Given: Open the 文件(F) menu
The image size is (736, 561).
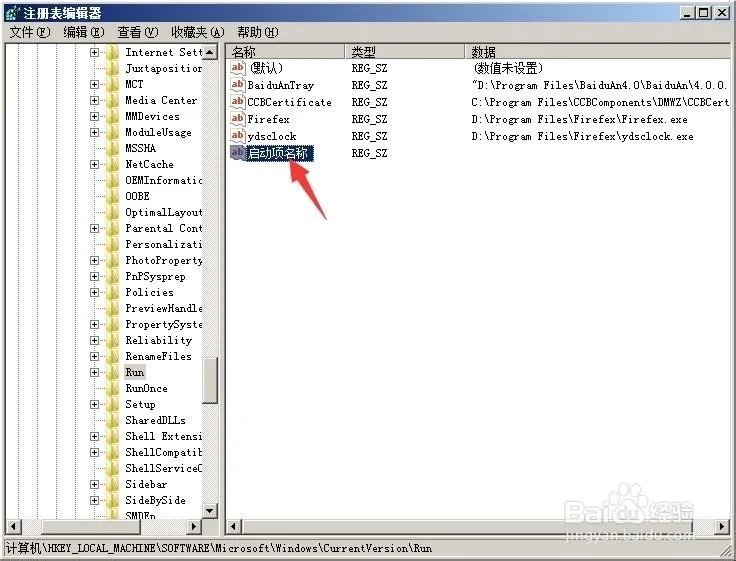Looking at the screenshot, I should [30, 32].
